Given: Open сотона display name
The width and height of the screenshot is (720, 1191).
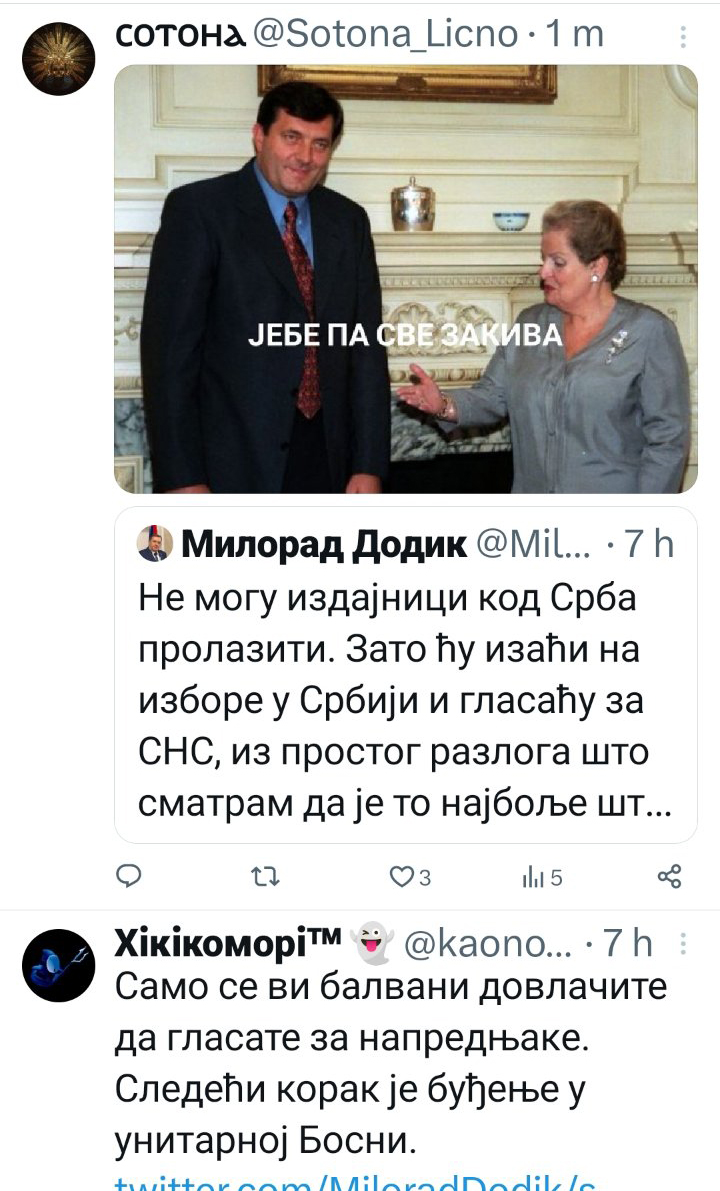Looking at the screenshot, I should (x=180, y=35).
